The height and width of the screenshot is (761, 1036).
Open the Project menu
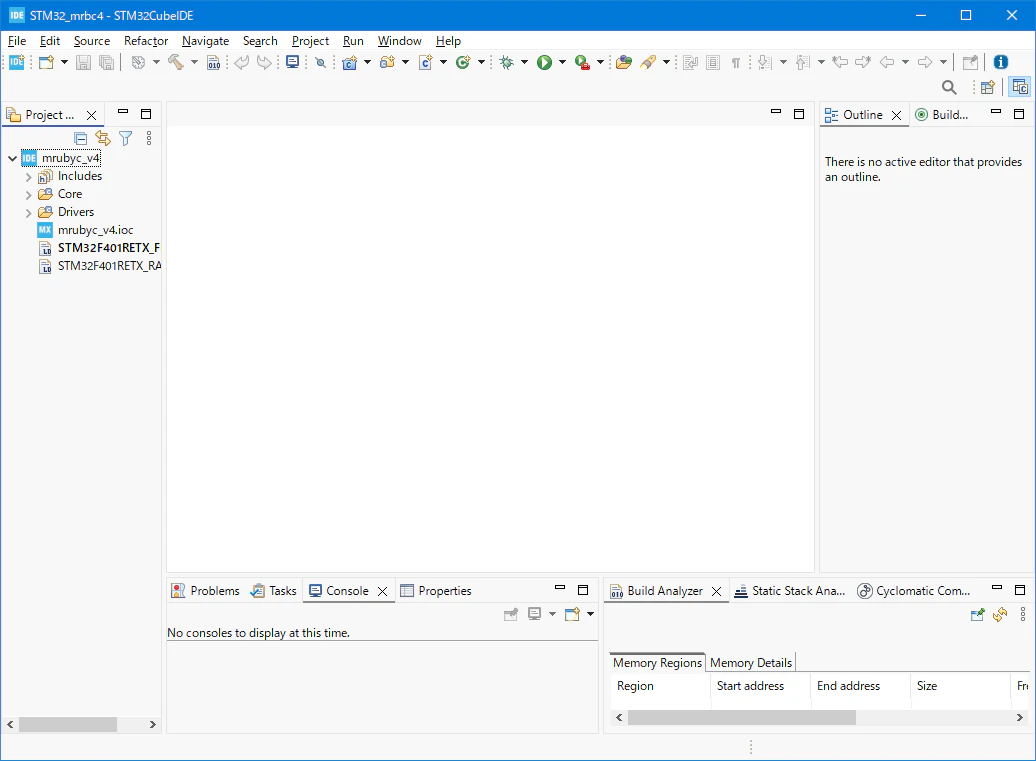[311, 41]
